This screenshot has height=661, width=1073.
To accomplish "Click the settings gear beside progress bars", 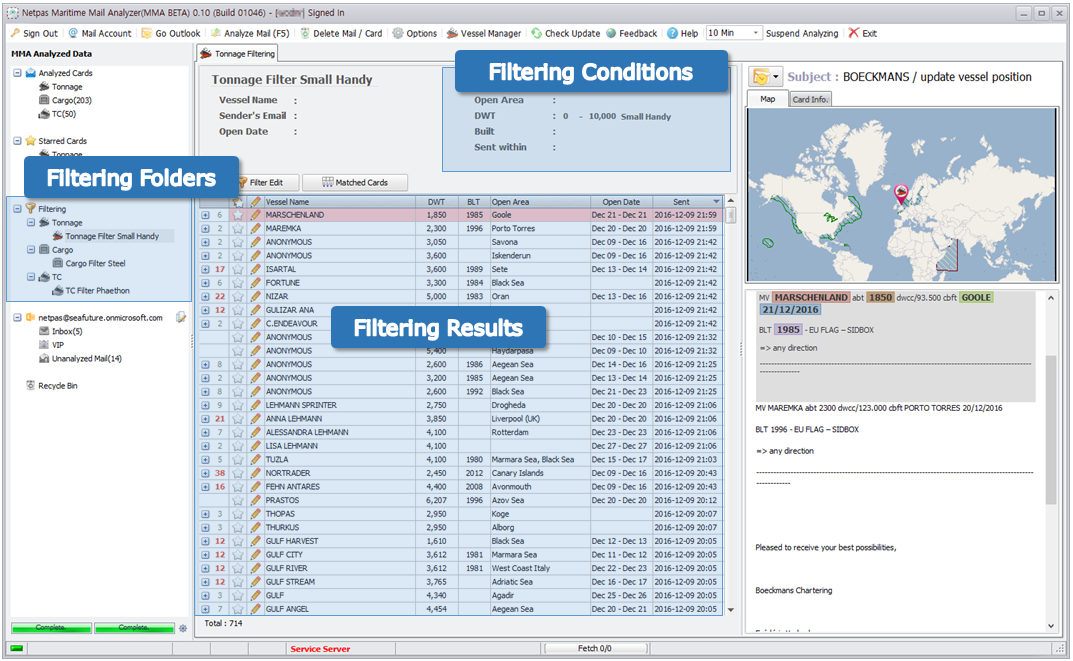I will tap(183, 628).
